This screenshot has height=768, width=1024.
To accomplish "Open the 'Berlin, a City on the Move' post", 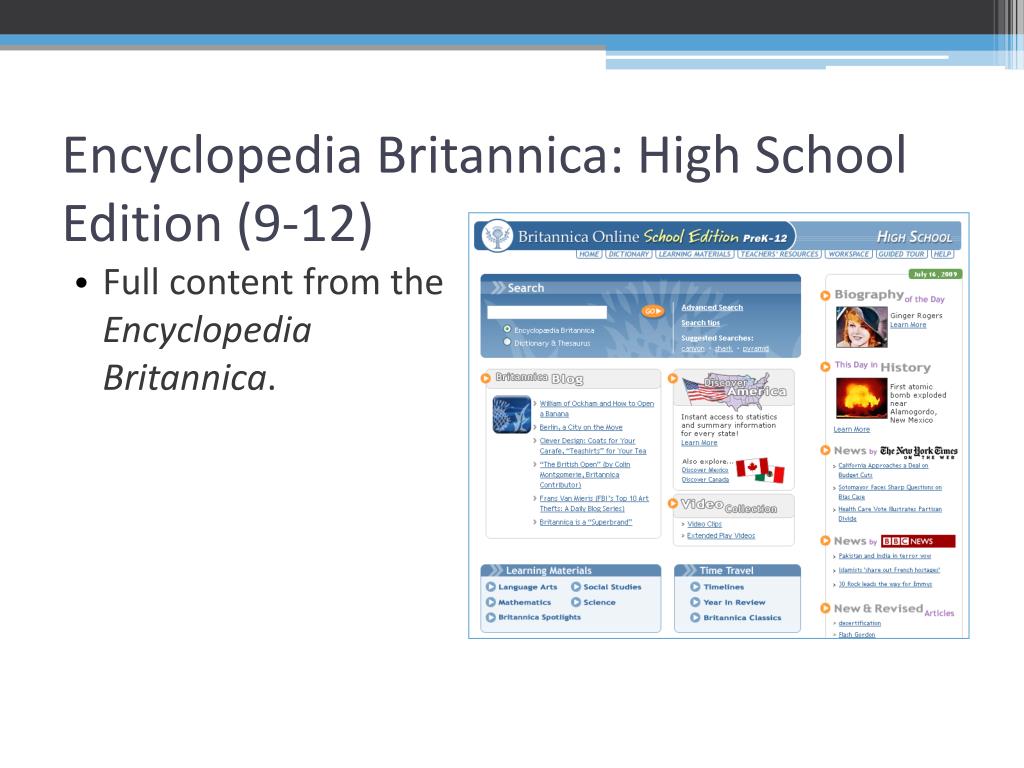I will [581, 427].
